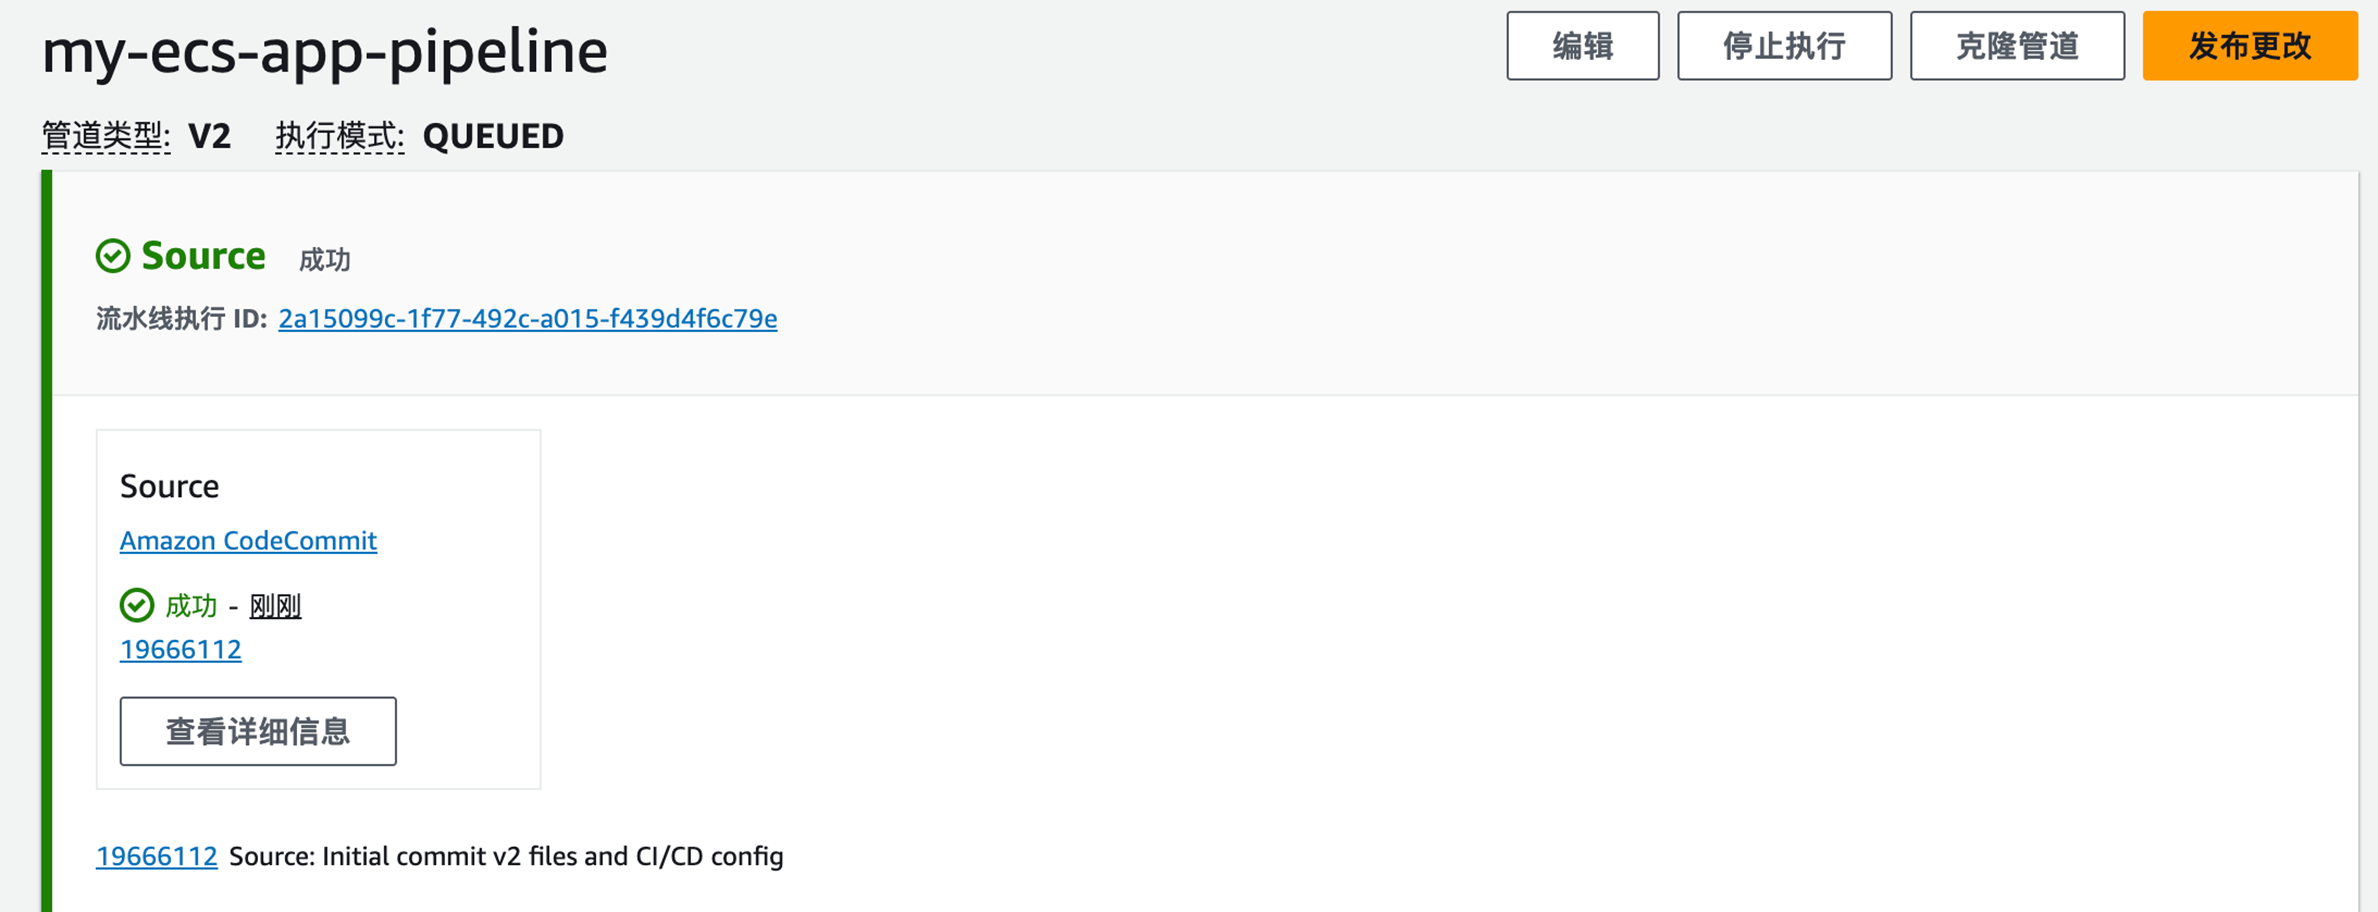This screenshot has width=2378, height=912.
Task: Open the Amazon CodeCommit link
Action: tap(248, 541)
